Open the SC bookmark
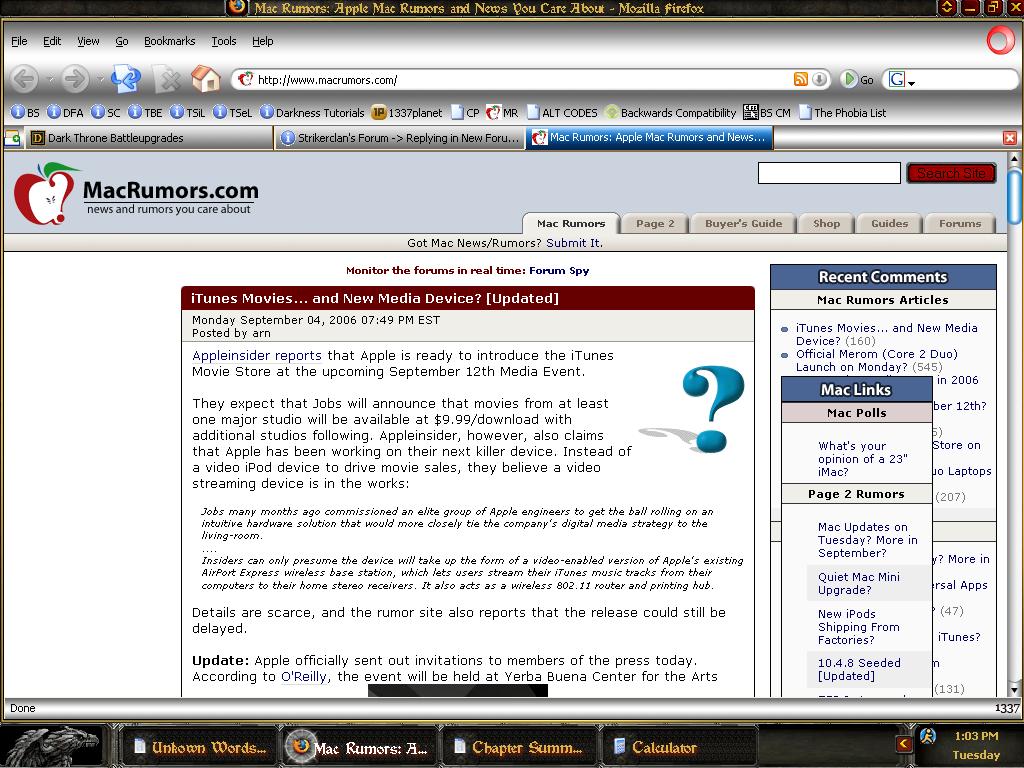 tap(105, 112)
